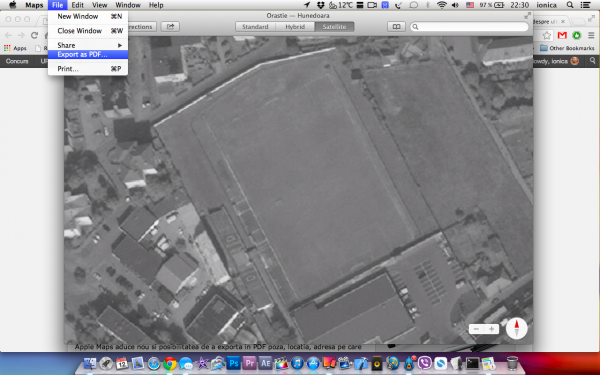Open the volume menu bar icon
The width and height of the screenshot is (600, 375).
tap(455, 5)
